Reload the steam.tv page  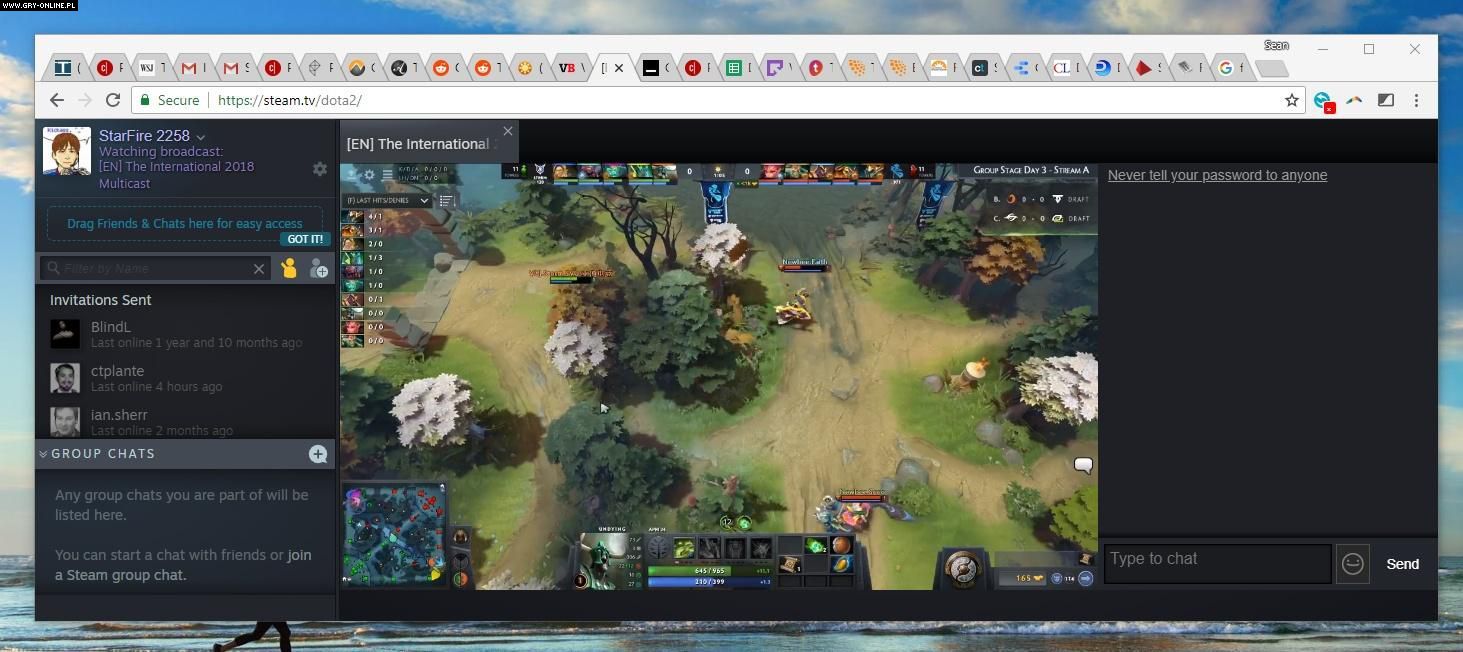coord(113,100)
